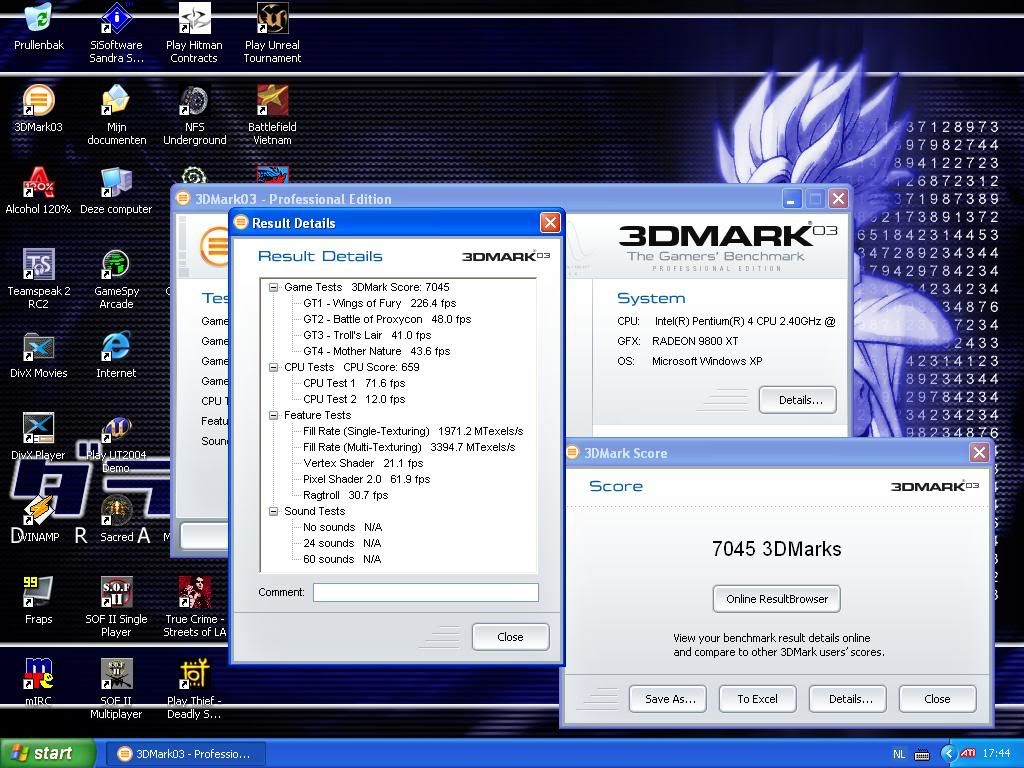Open the mIRC desktop icon
This screenshot has width=1024, height=768.
tap(39, 683)
